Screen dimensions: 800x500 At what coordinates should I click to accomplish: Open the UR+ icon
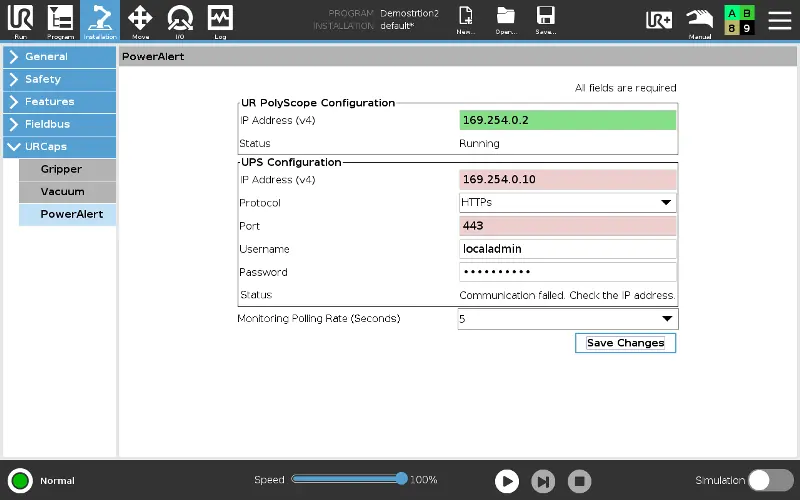pyautogui.click(x=659, y=20)
